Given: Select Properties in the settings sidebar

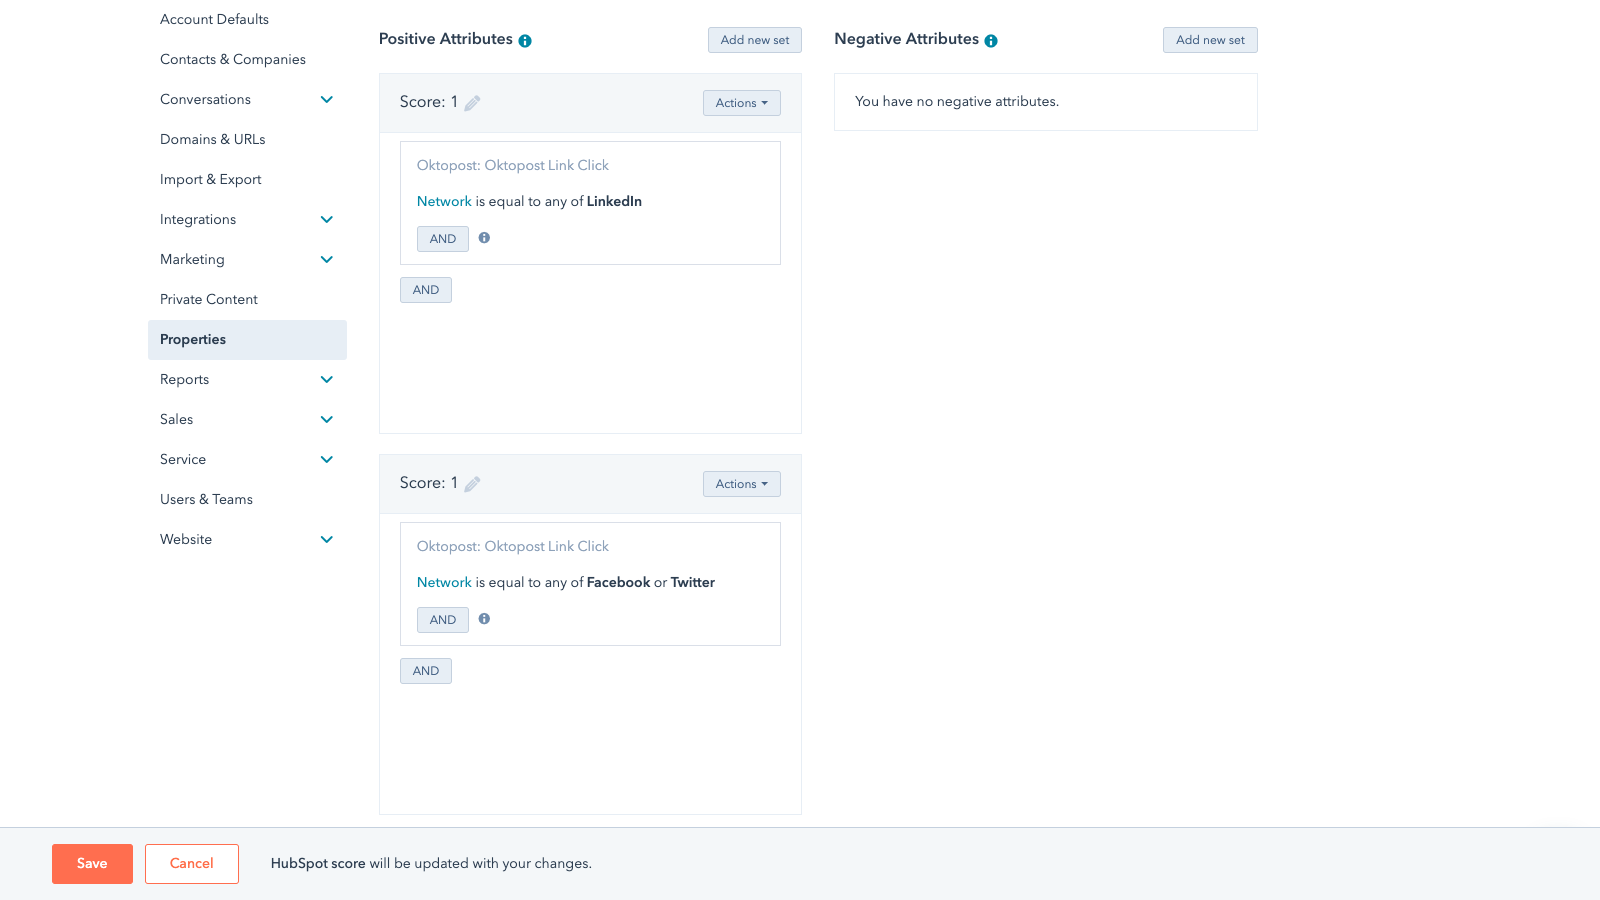Looking at the screenshot, I should pos(193,340).
